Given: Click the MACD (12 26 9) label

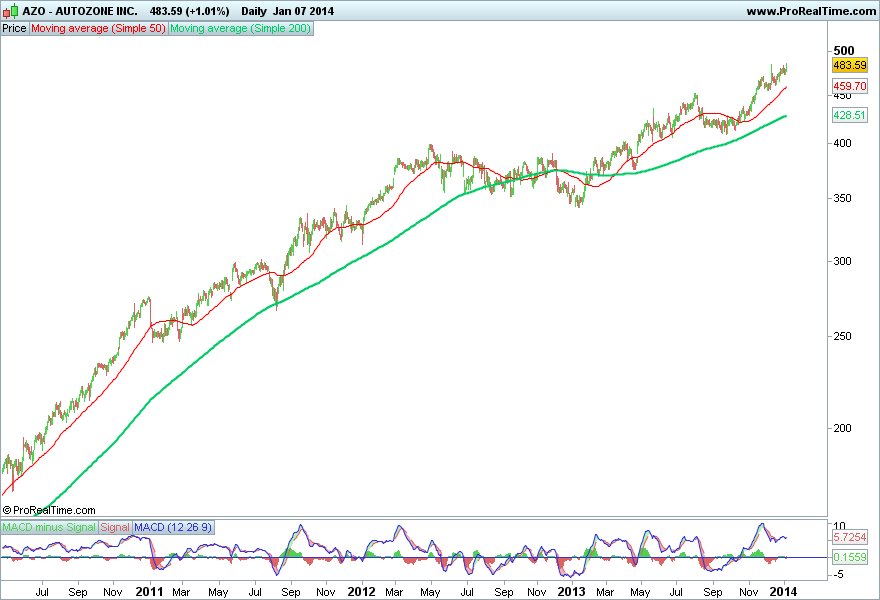Looking at the screenshot, I should tap(173, 527).
